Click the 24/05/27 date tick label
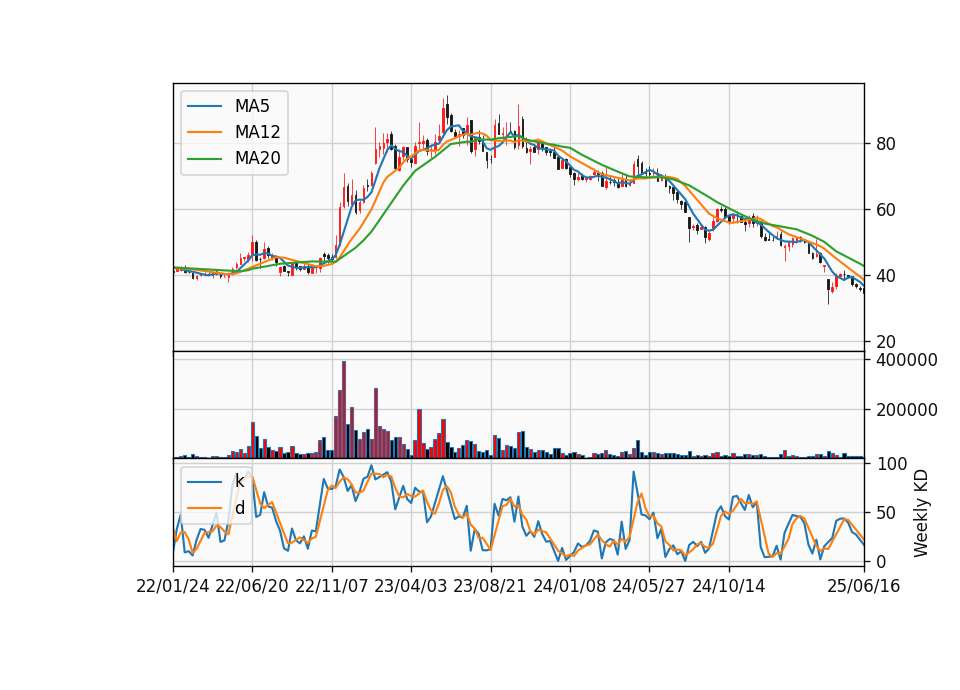The width and height of the screenshot is (960, 690). coord(648,587)
